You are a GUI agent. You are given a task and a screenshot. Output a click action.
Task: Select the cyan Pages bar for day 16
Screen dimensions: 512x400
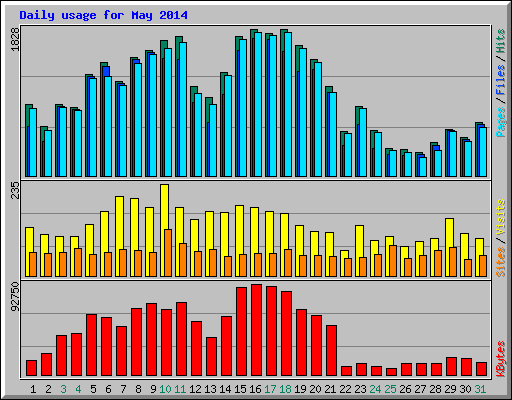coord(258,104)
